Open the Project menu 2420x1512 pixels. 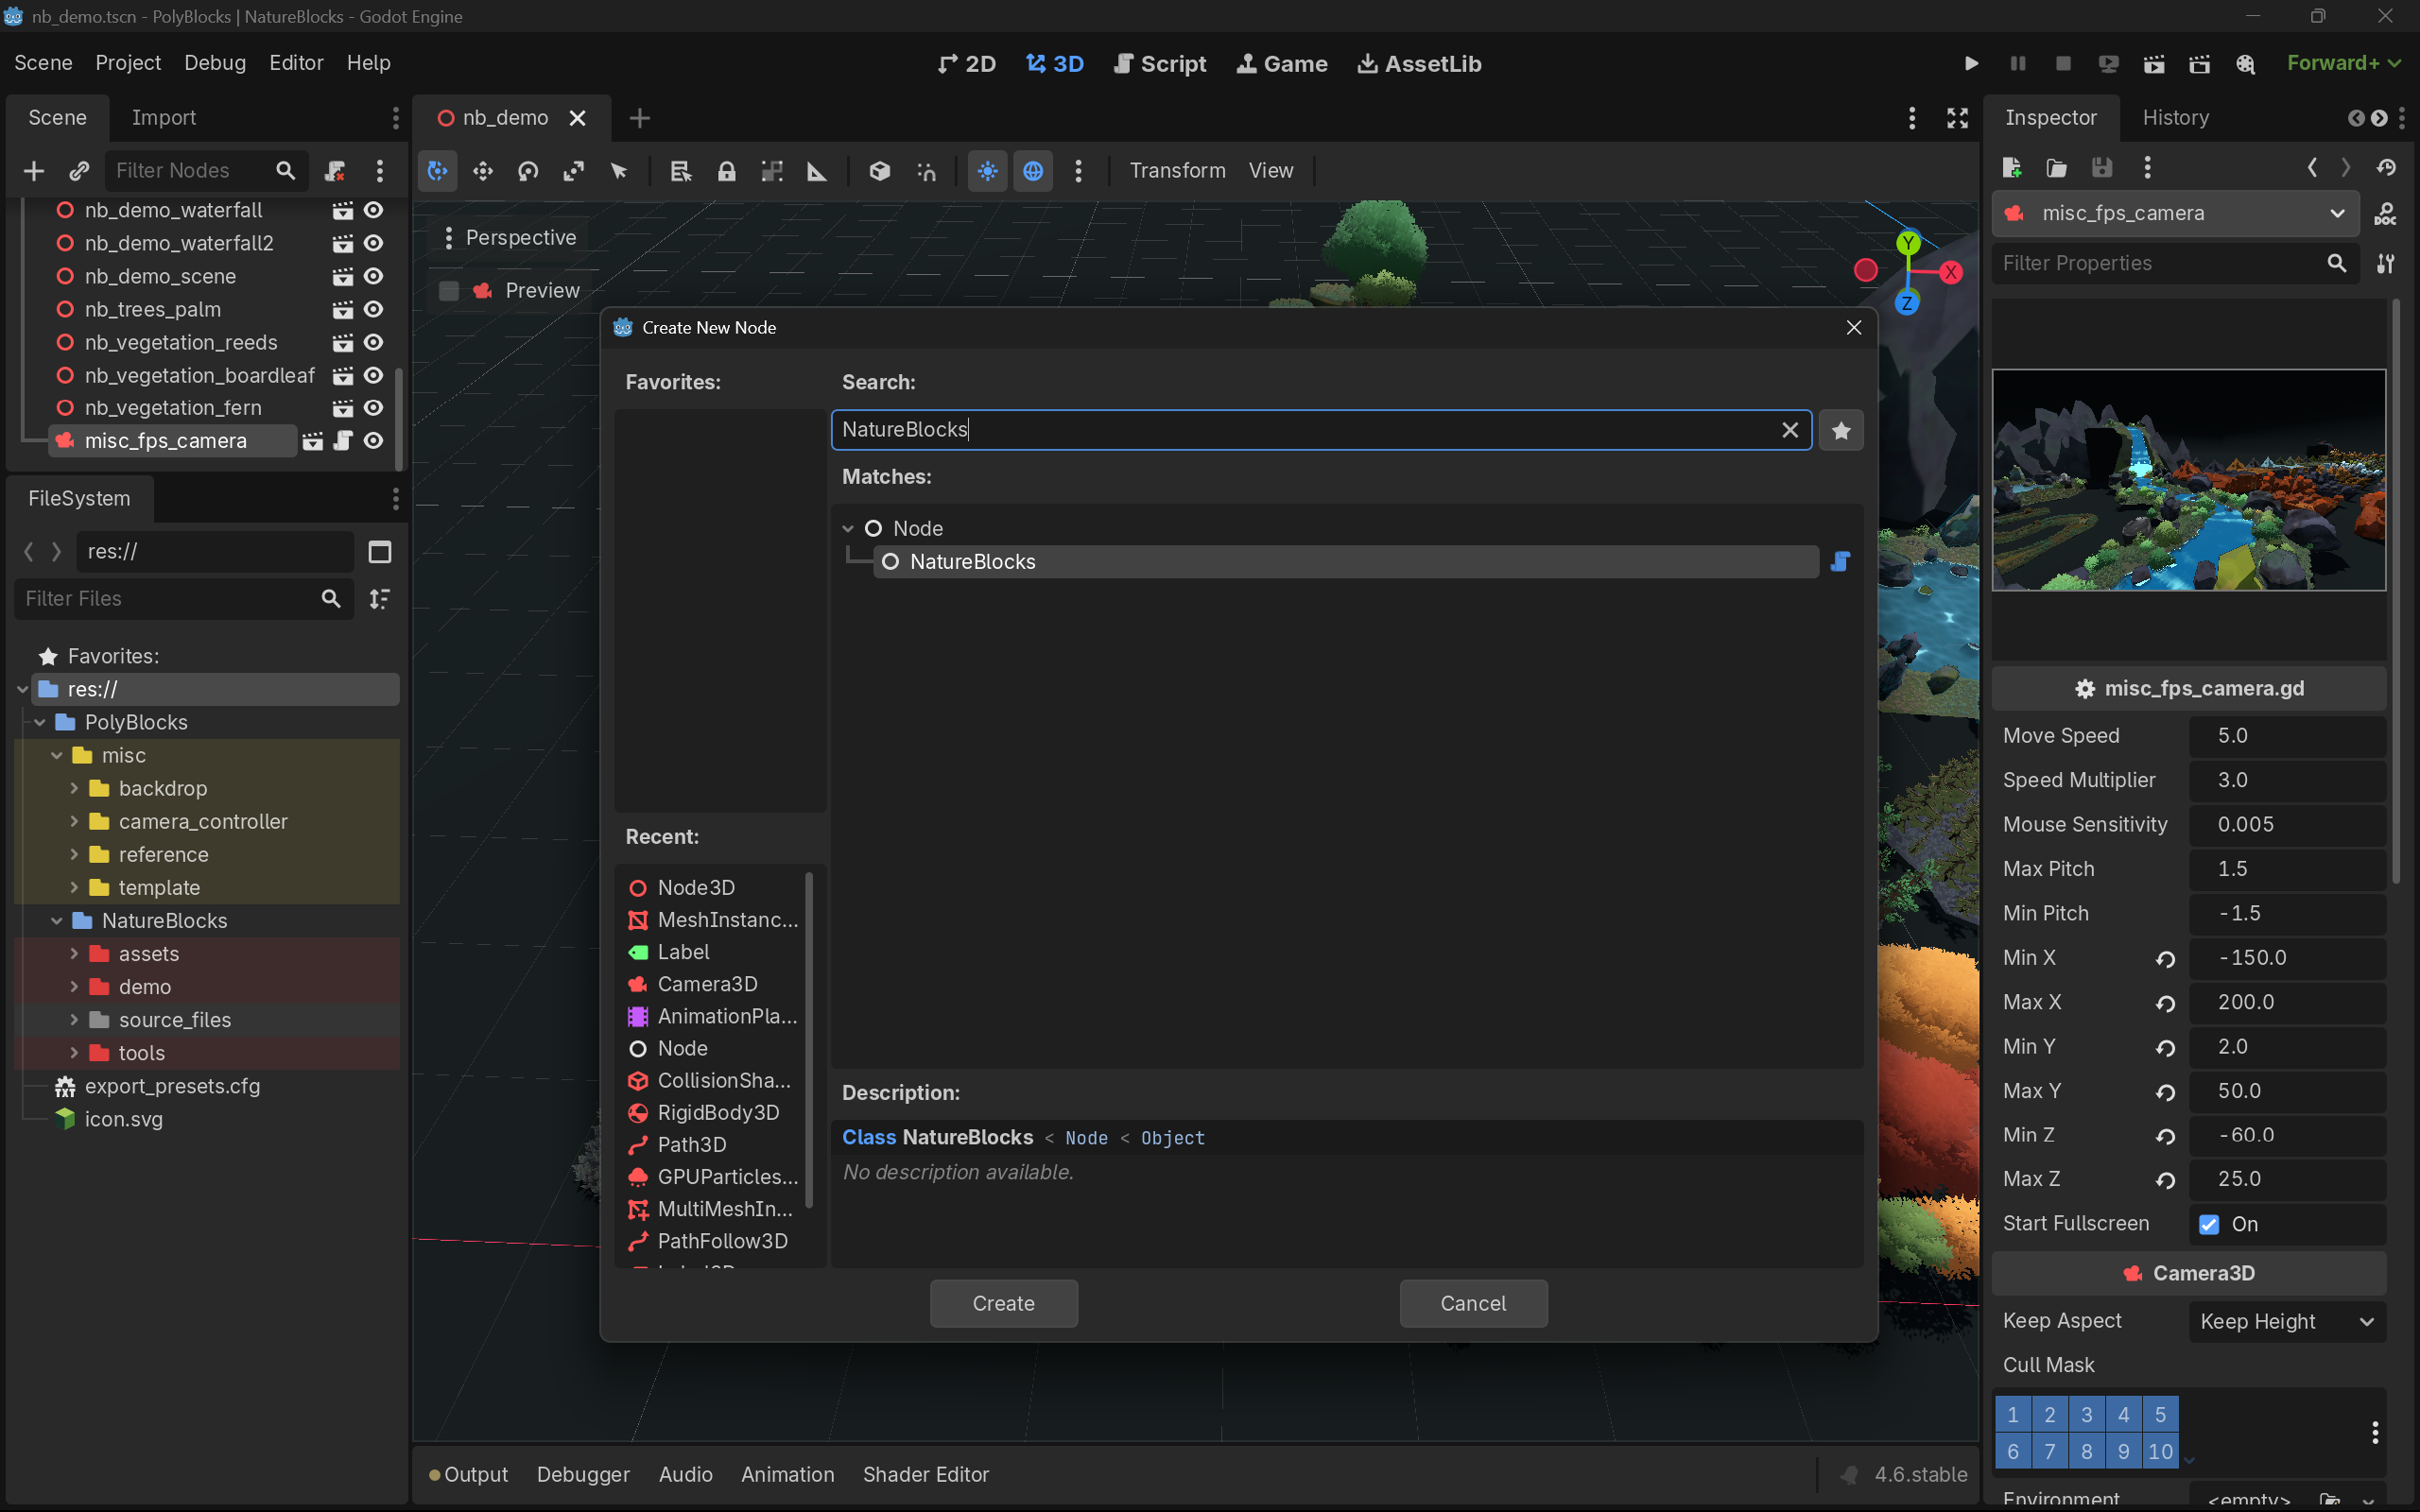pos(128,63)
